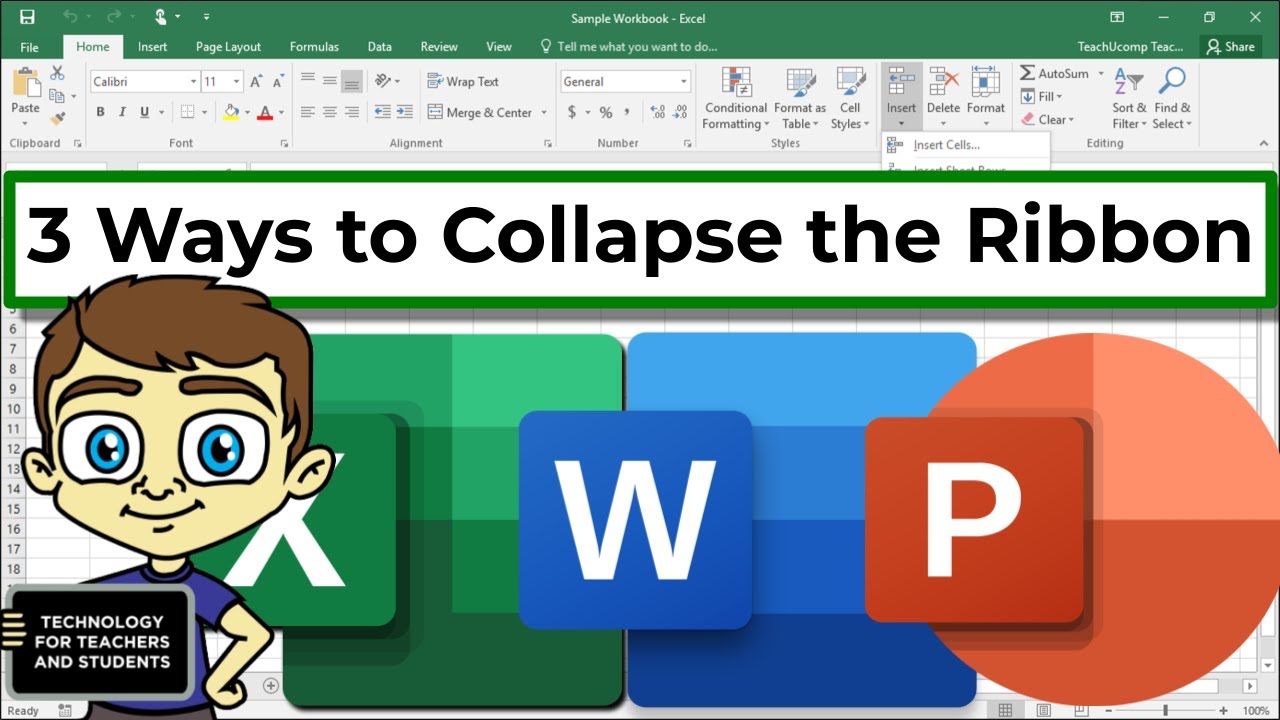
Task: Click Merge & Center
Action: 480,113
